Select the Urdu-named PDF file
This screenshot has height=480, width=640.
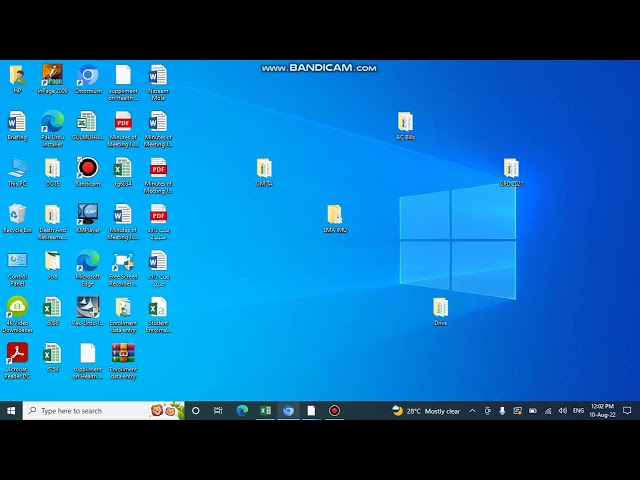pyautogui.click(x=158, y=222)
